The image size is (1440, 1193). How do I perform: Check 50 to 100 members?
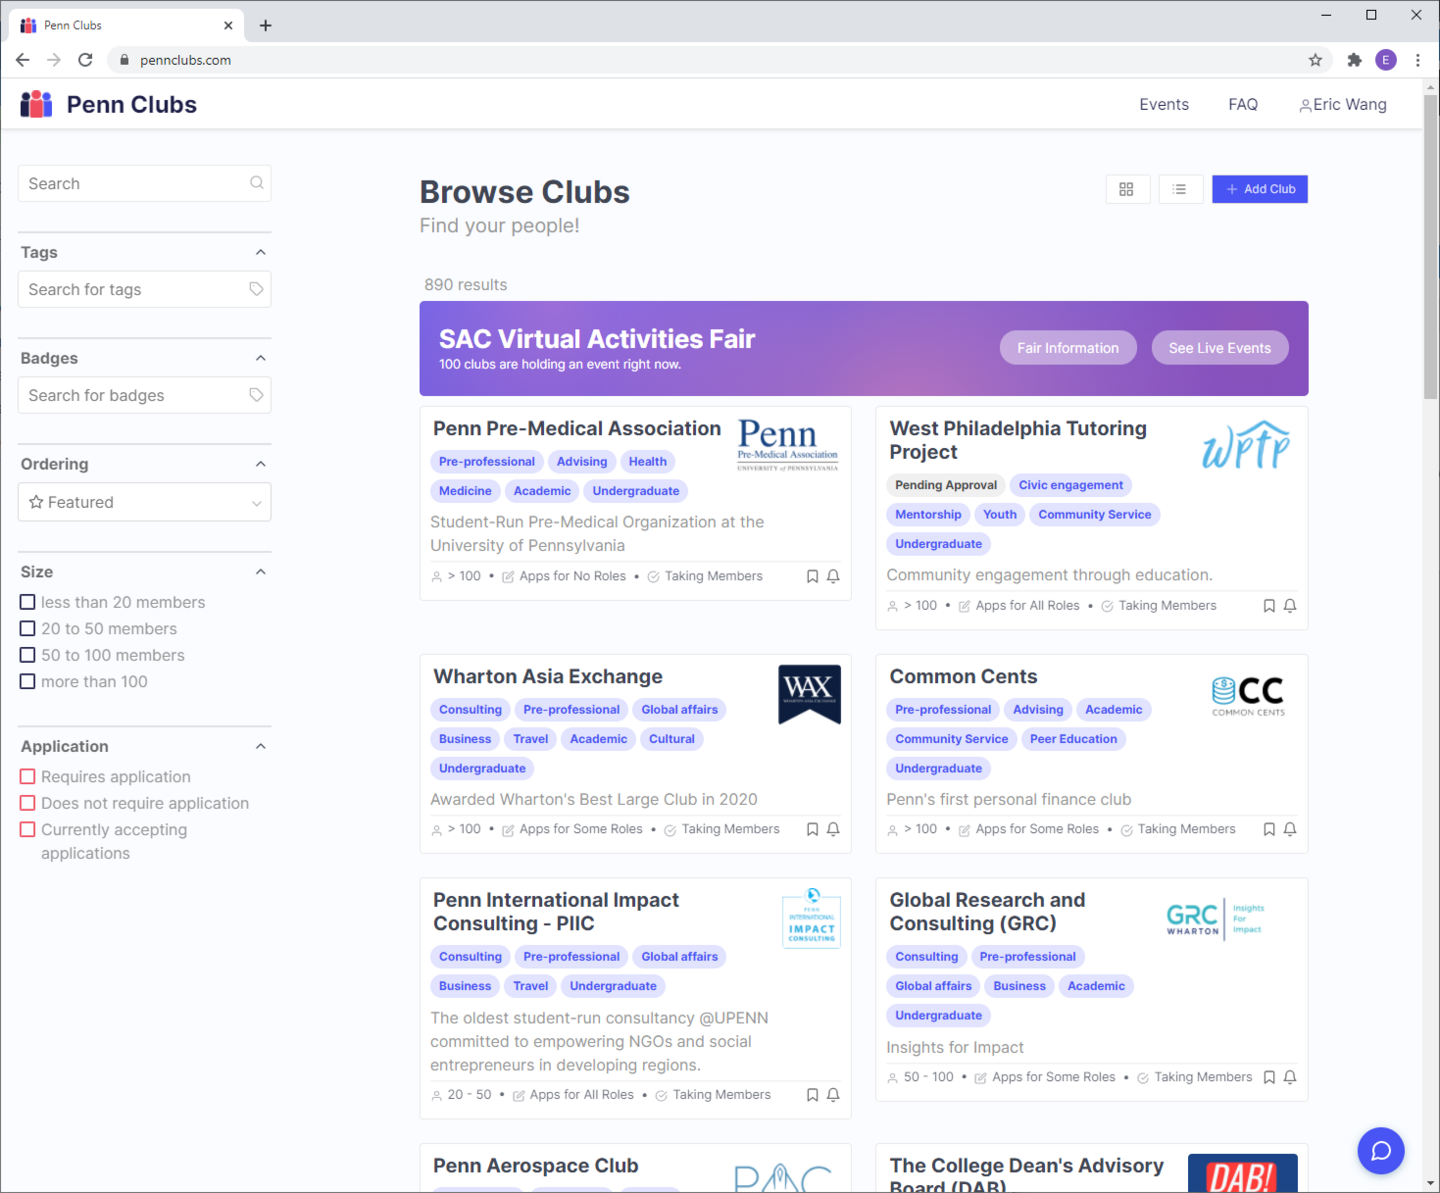28,655
